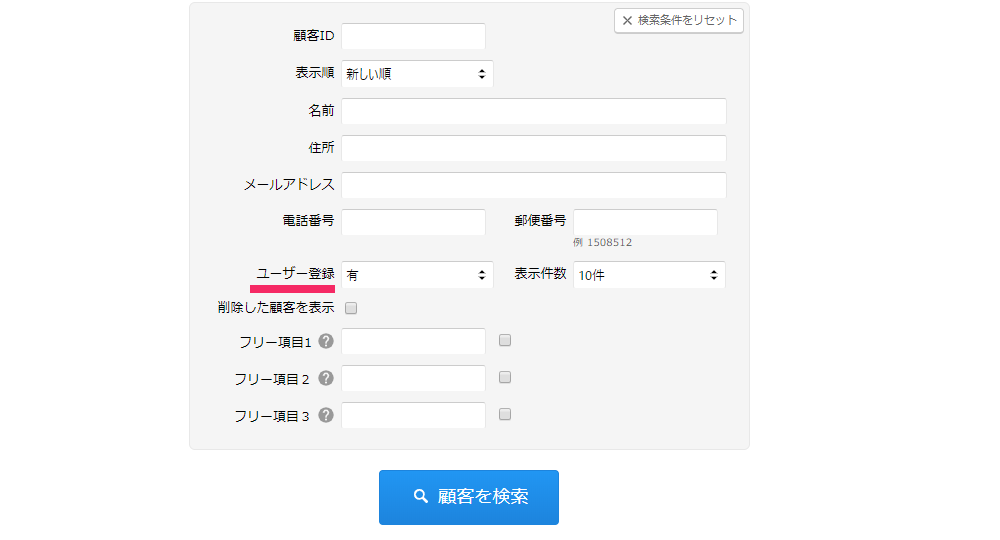Viewport: 1000px width, 540px height.
Task: Focus the フリー項目1 text field
Action: pyautogui.click(x=413, y=342)
